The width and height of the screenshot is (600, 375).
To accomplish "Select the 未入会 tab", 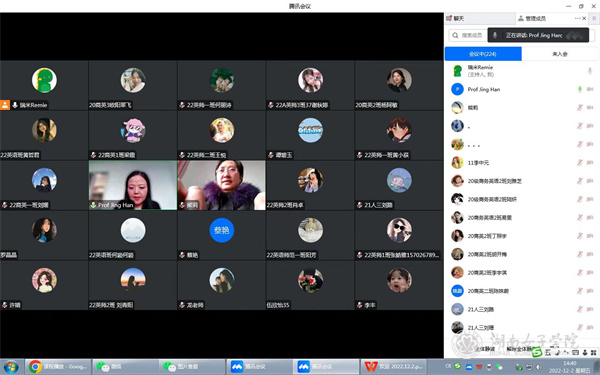I will (560, 54).
